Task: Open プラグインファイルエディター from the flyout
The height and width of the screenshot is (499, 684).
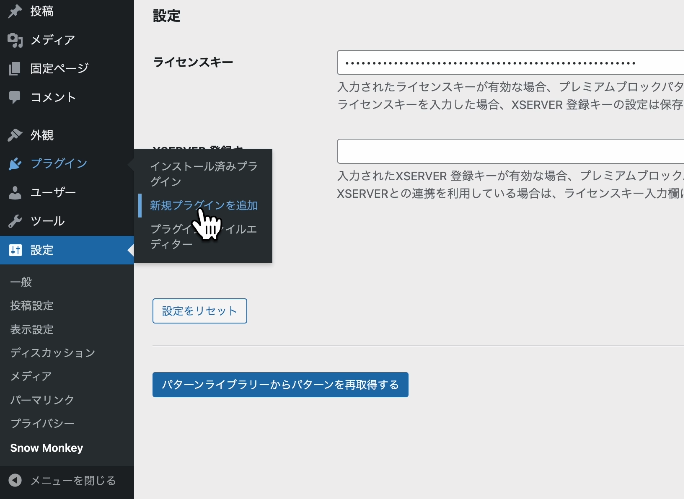Action: [203, 237]
